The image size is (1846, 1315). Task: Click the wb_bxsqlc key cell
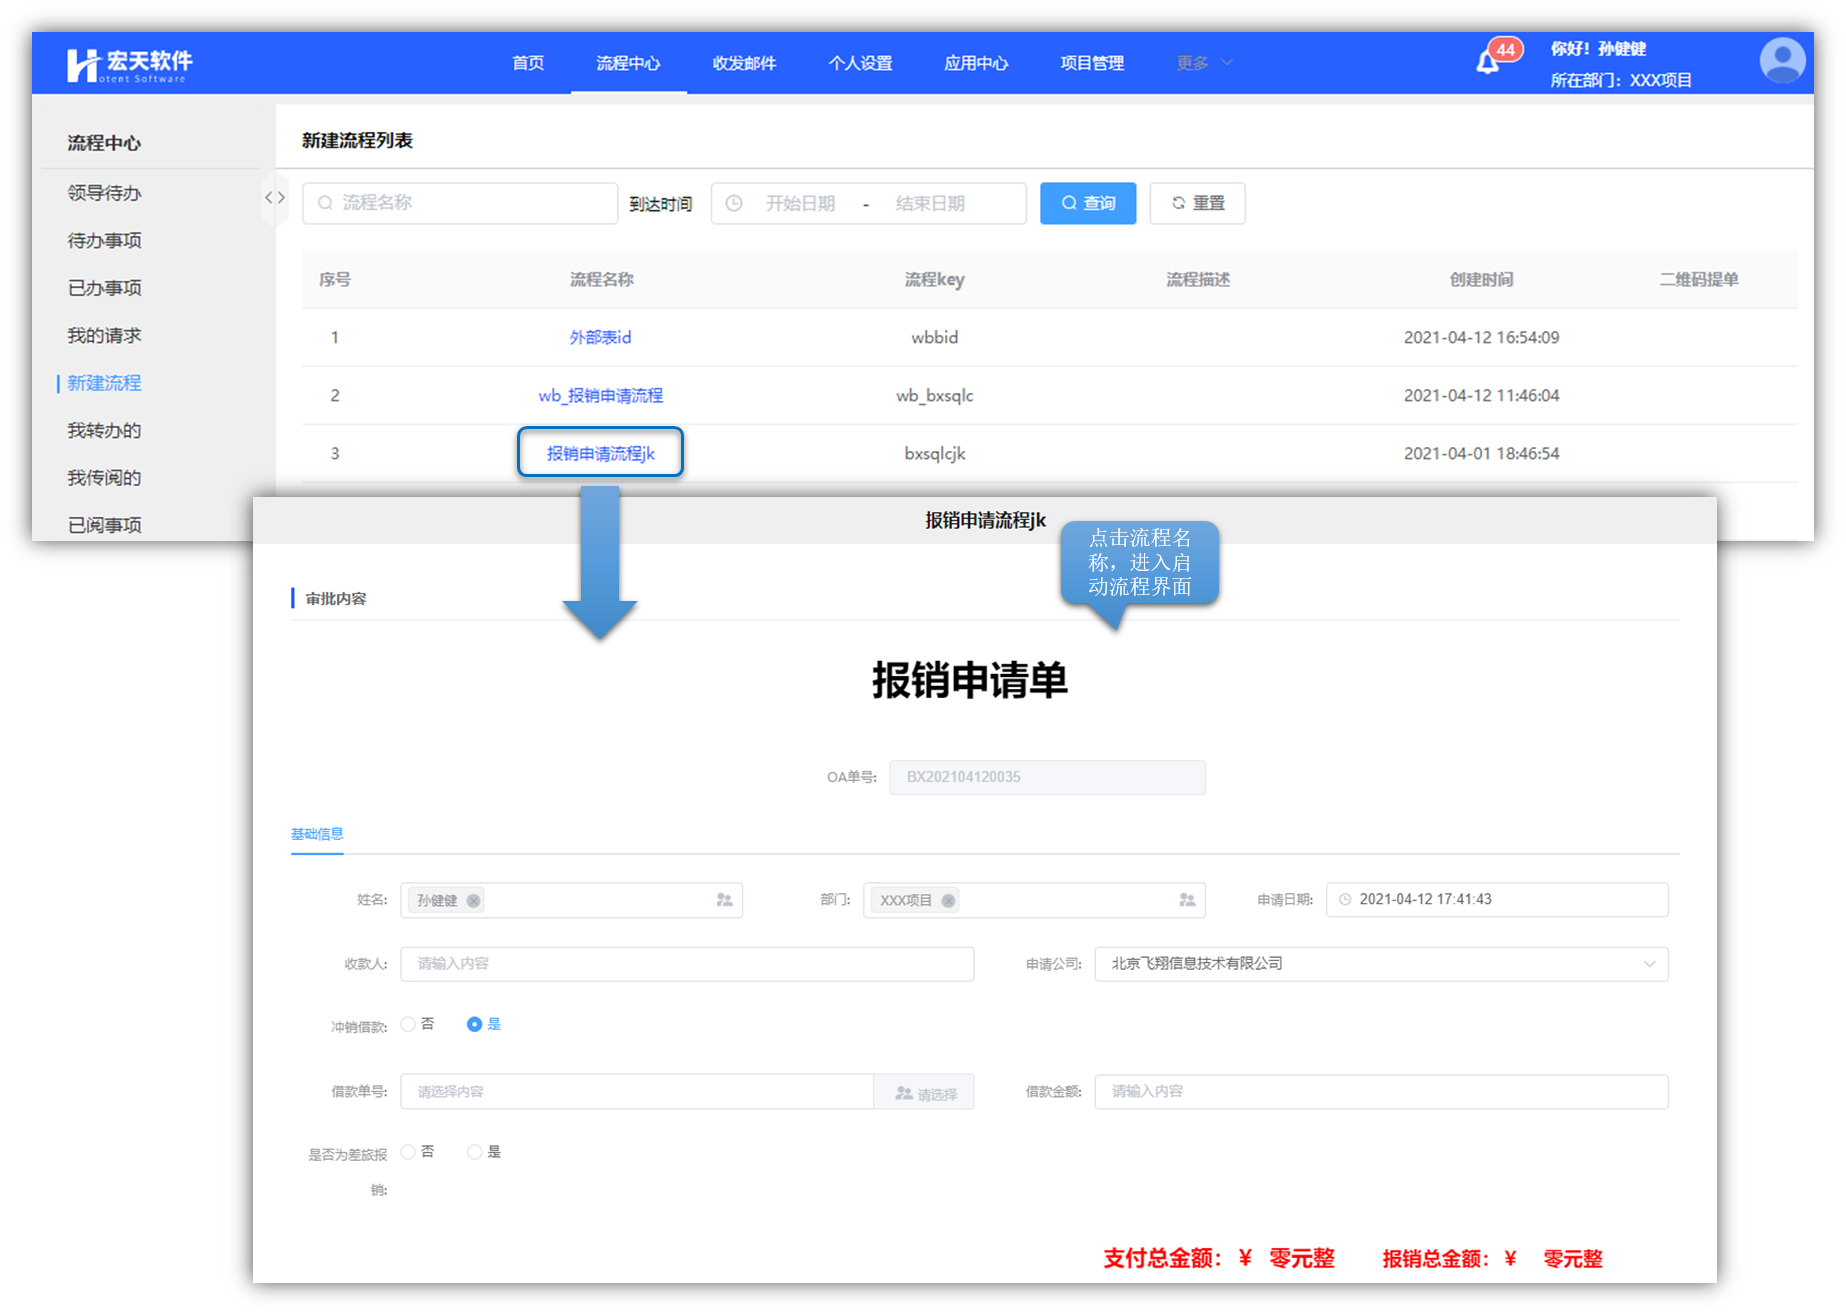(x=934, y=396)
